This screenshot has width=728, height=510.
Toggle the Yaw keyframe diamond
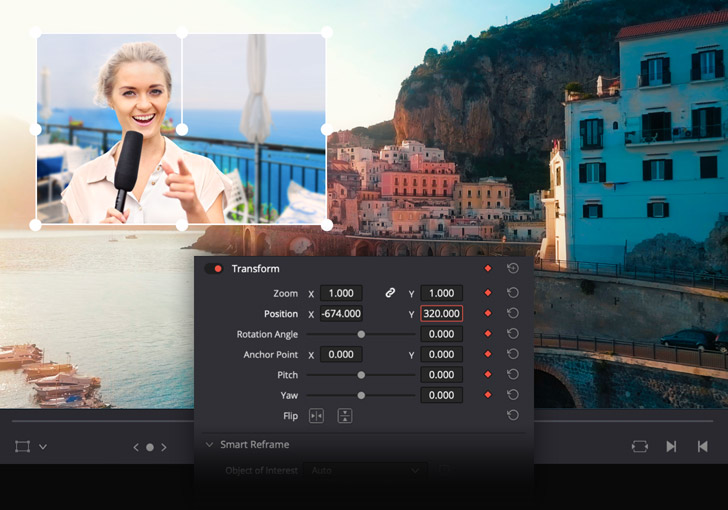488,395
